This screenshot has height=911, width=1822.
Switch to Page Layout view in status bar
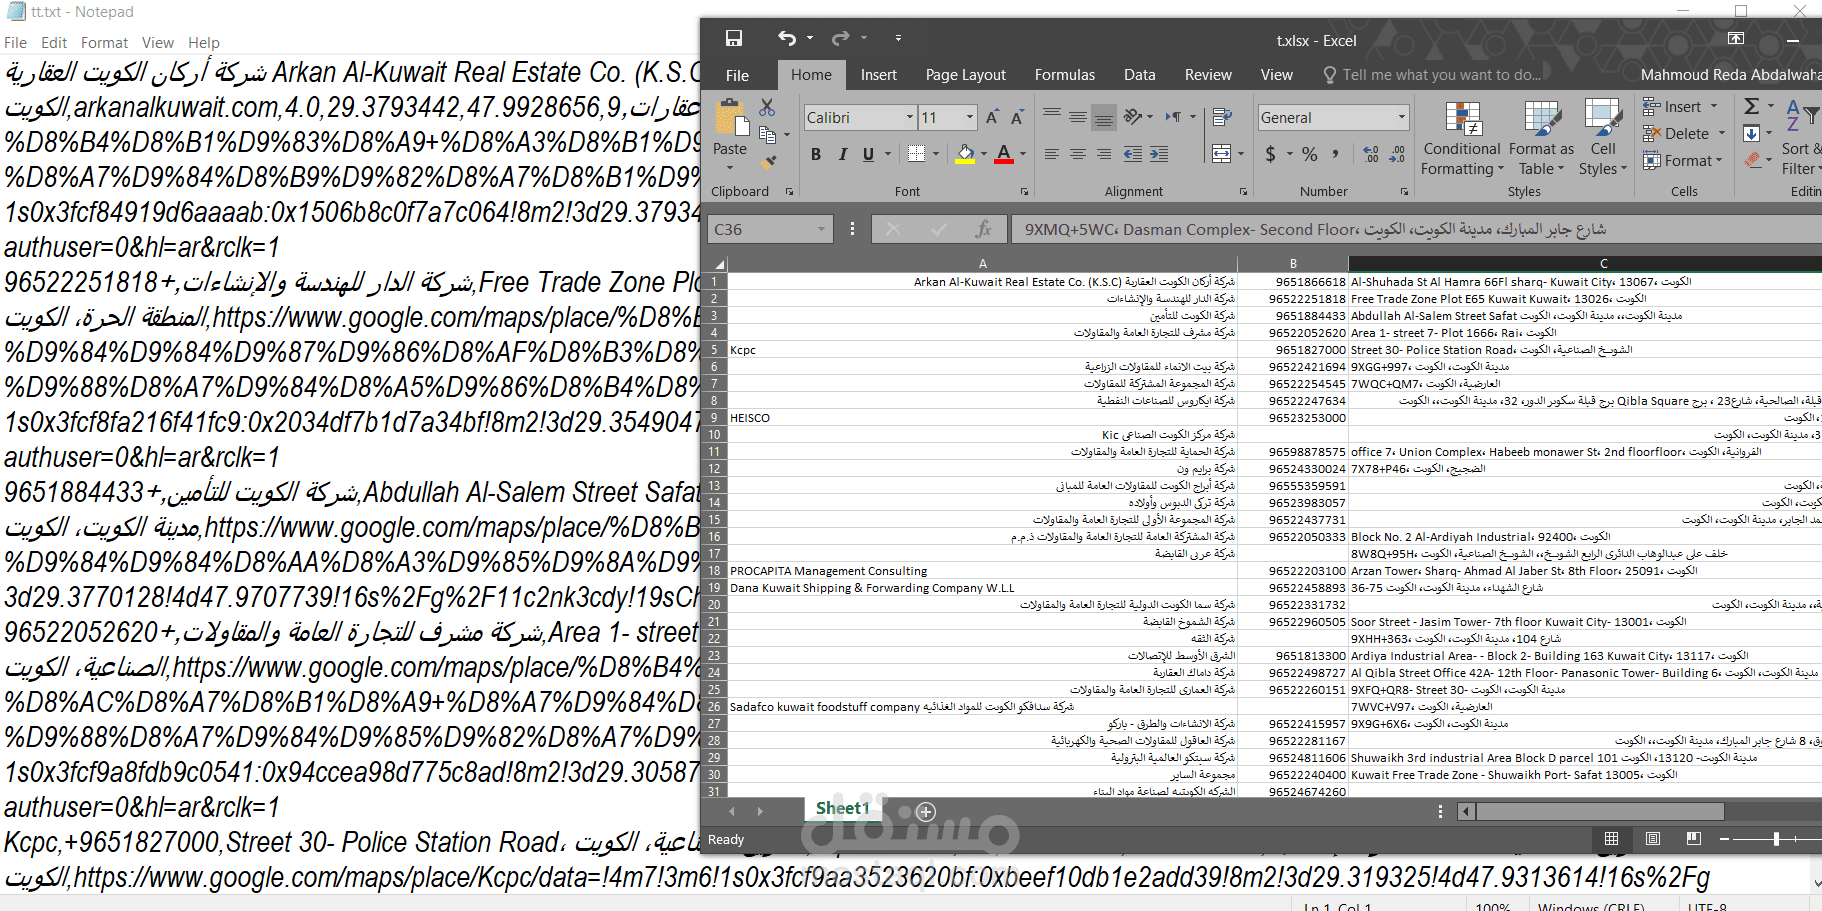click(1652, 839)
